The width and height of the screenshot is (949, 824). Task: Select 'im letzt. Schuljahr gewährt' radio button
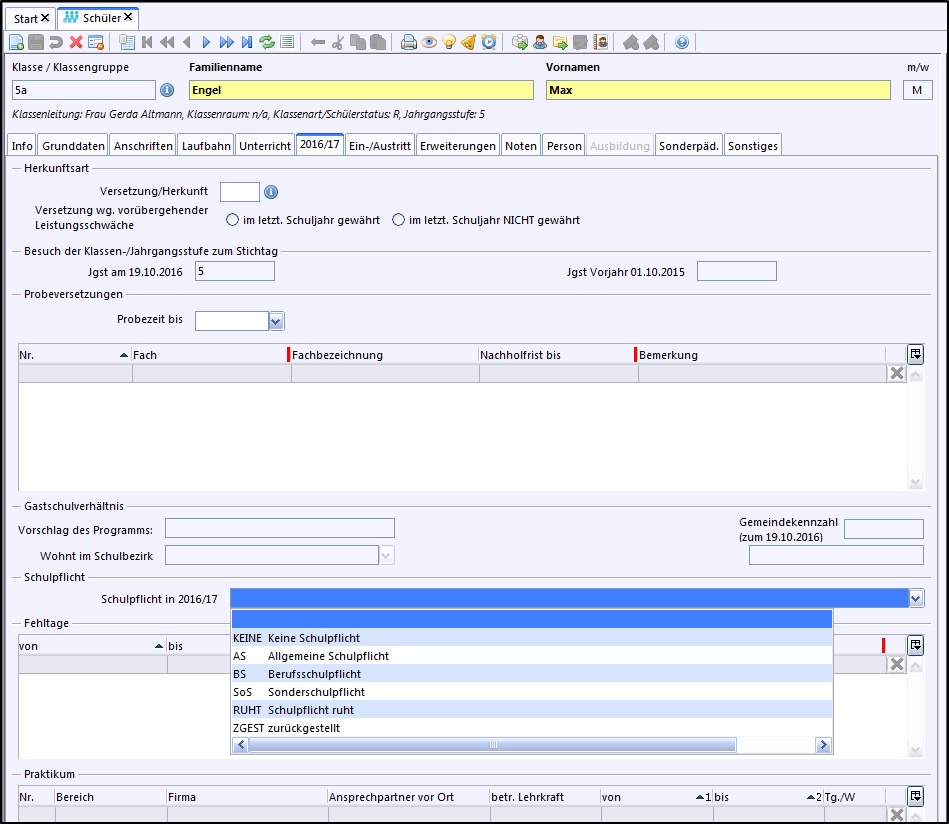click(232, 220)
